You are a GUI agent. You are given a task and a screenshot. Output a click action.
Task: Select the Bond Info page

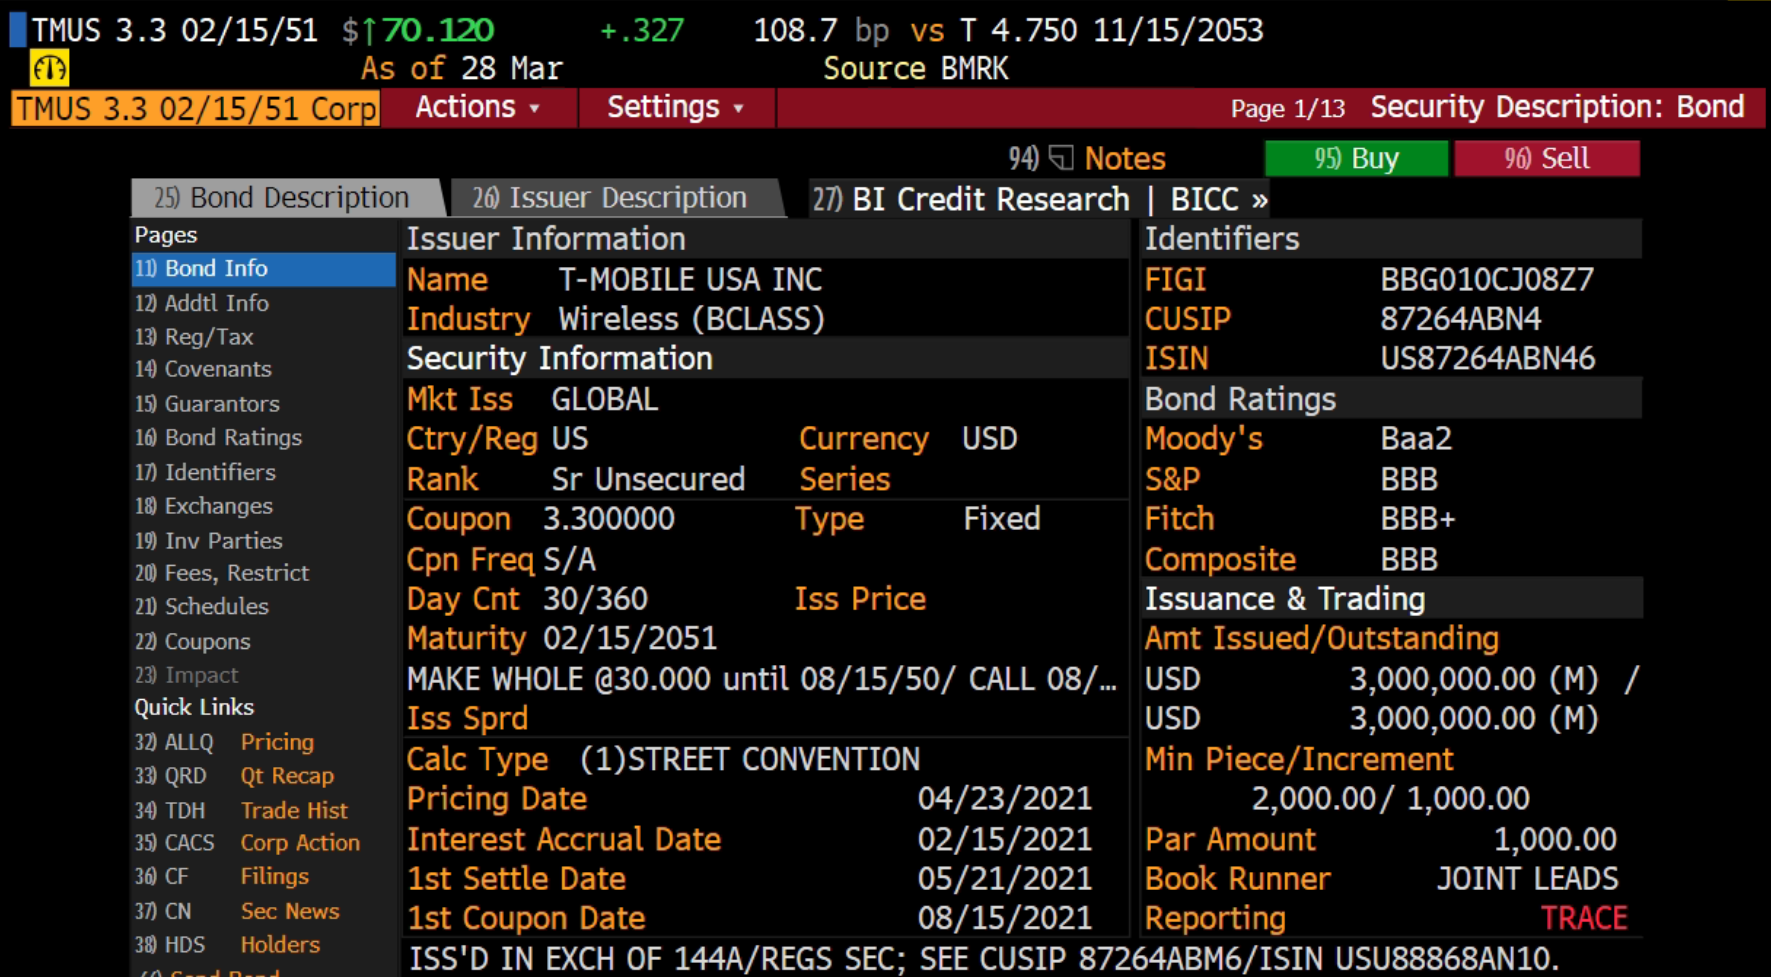coord(264,268)
